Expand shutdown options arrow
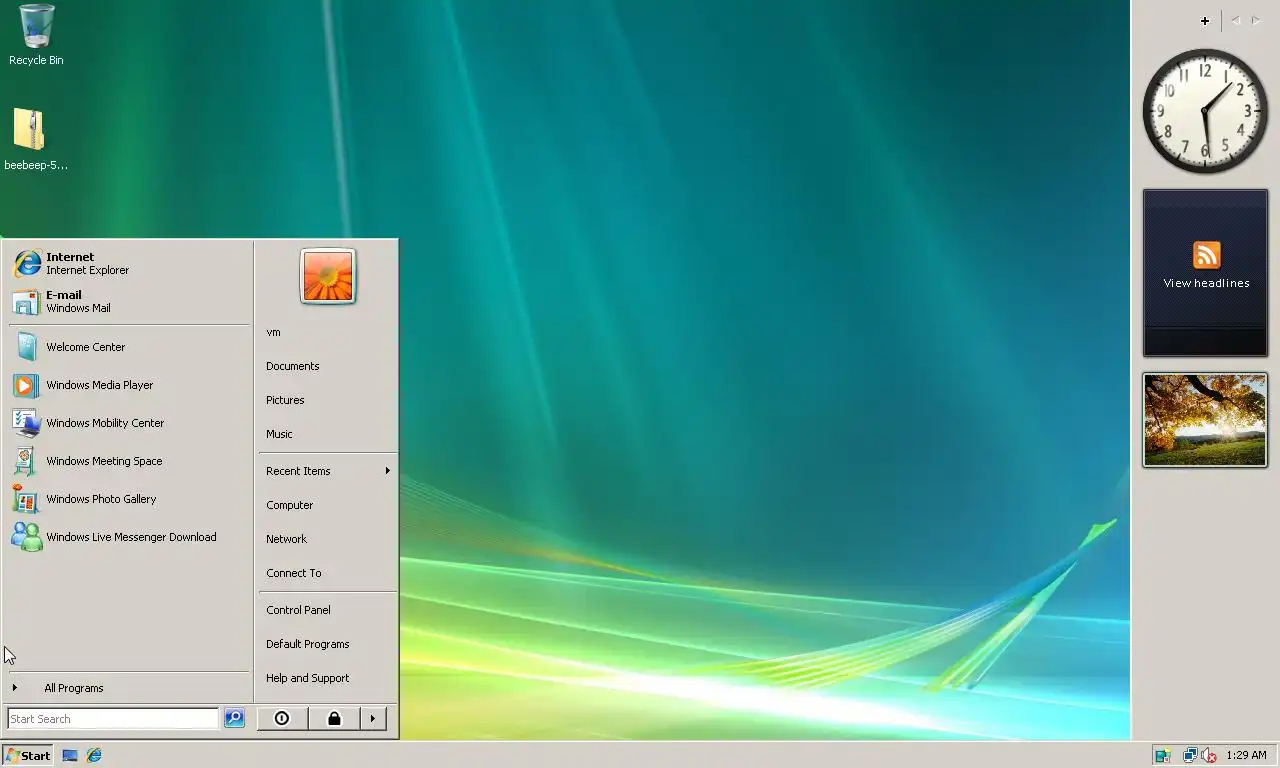 373,718
